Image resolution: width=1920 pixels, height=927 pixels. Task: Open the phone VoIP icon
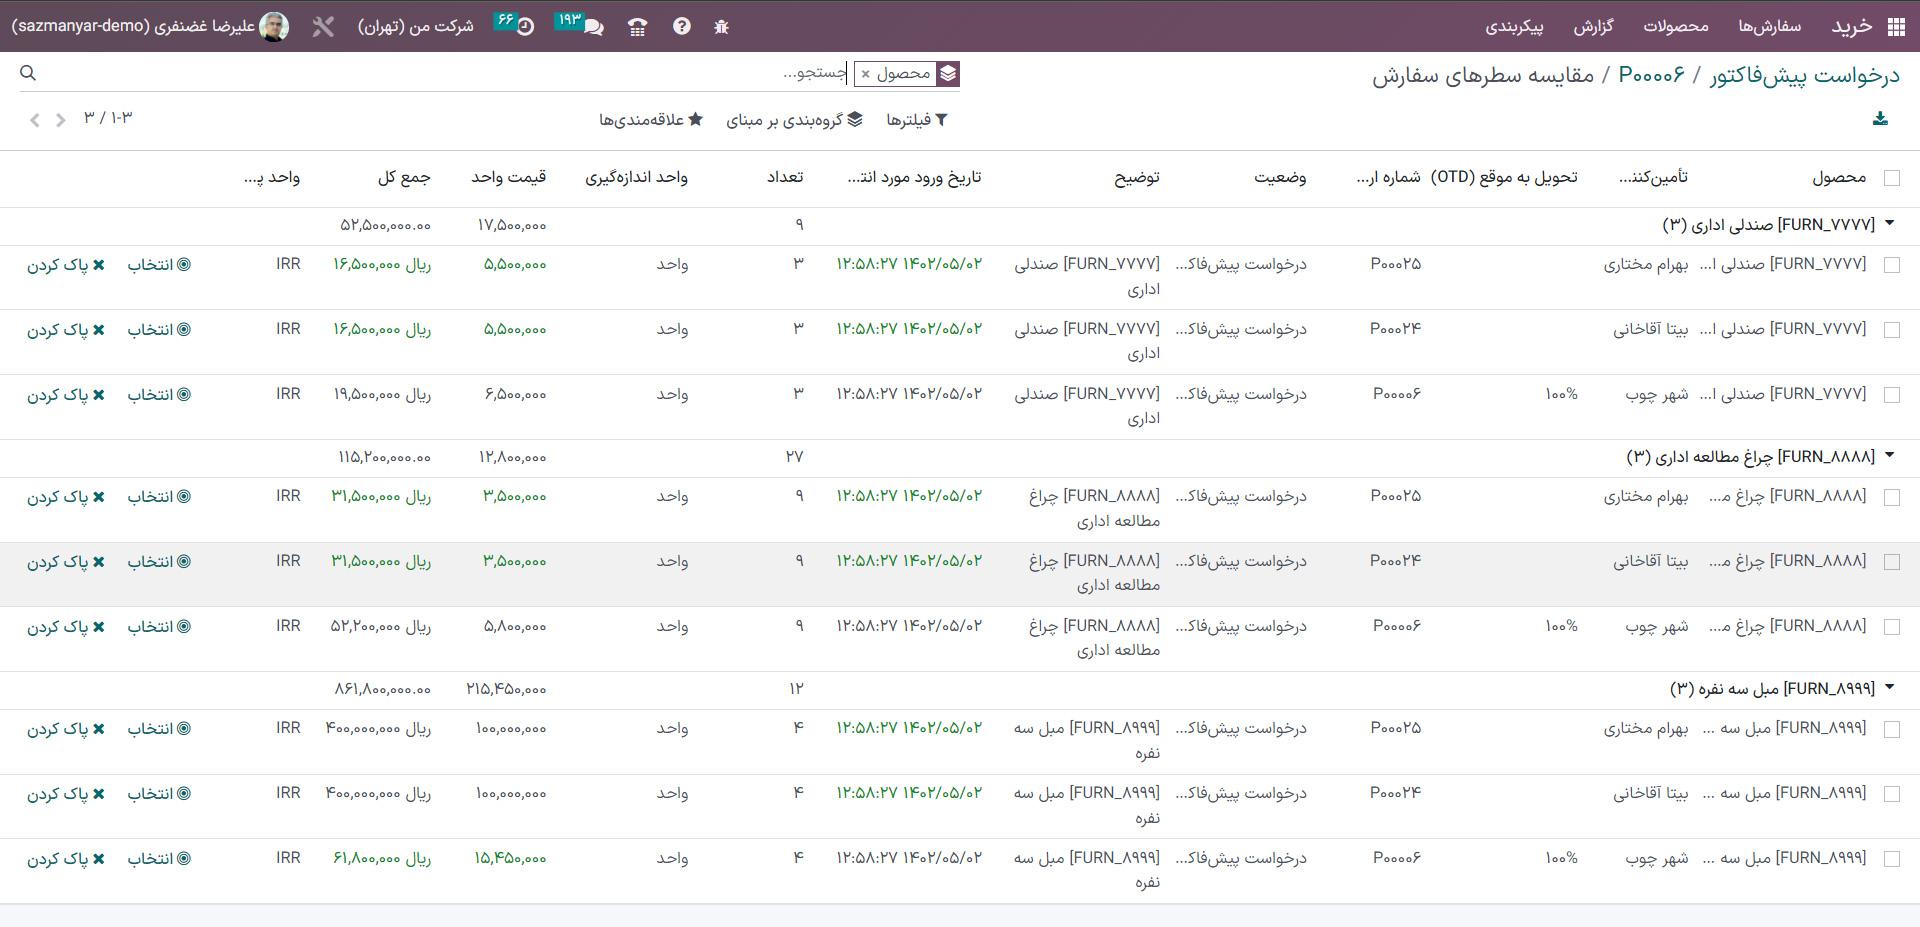[637, 27]
